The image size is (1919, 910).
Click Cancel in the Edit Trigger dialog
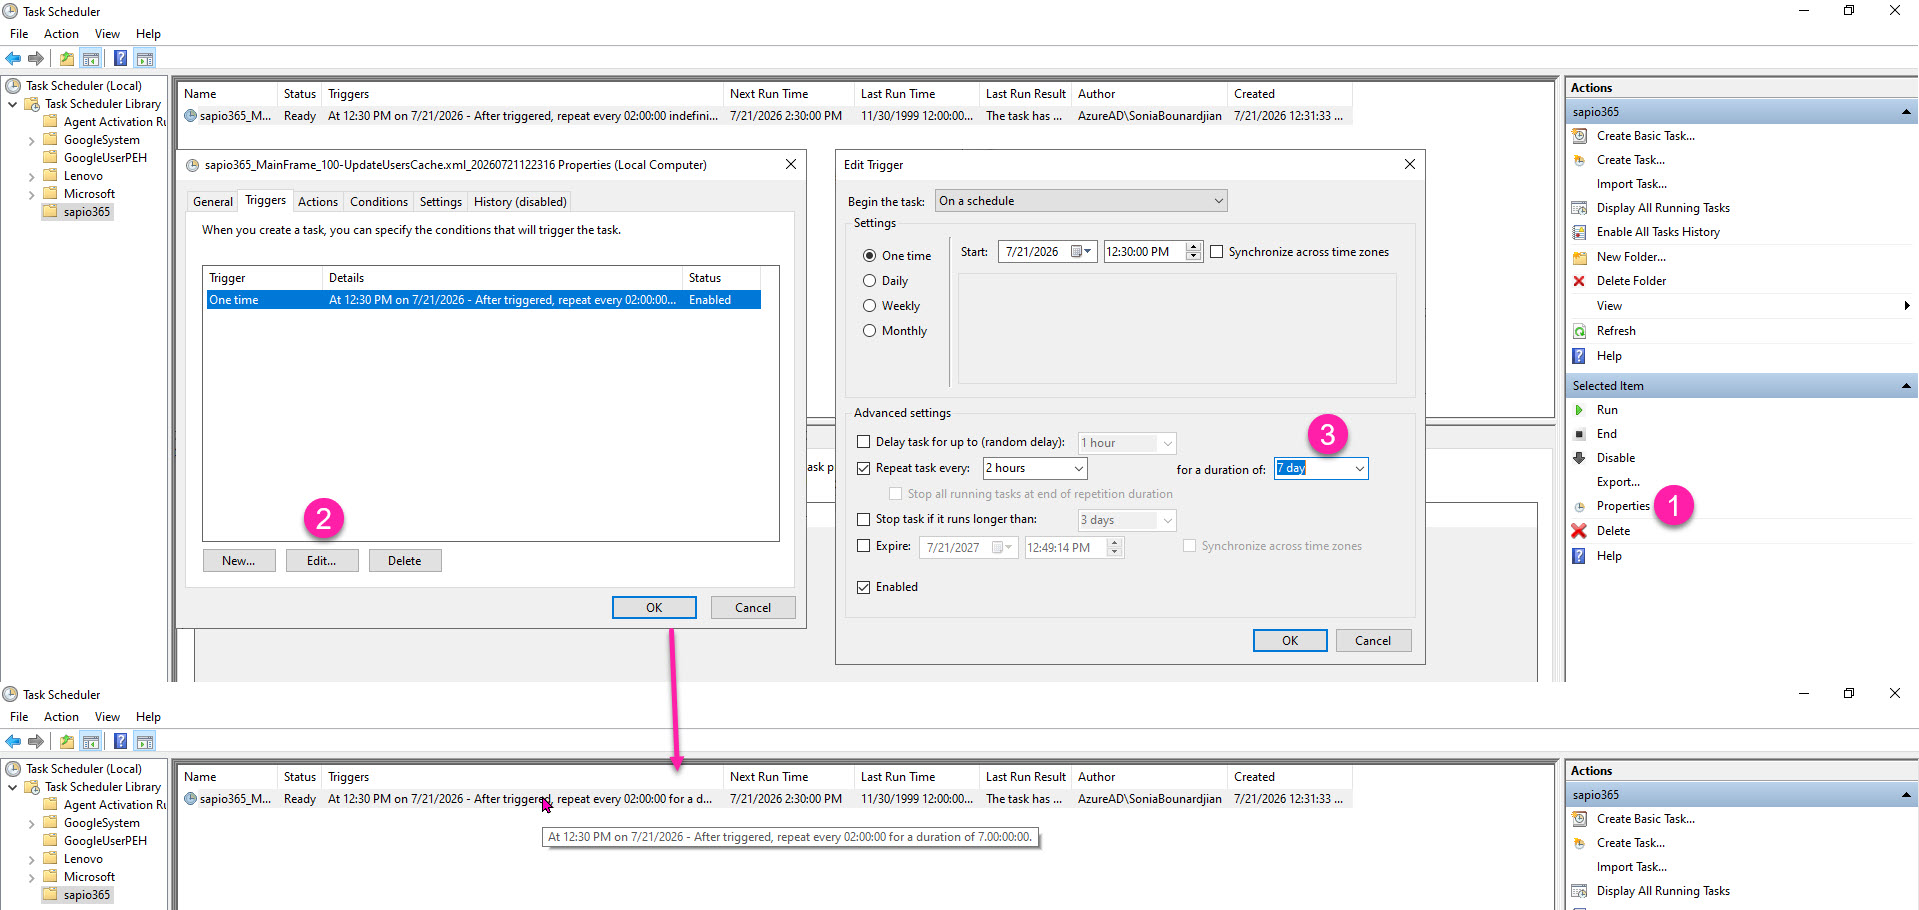pos(1373,641)
